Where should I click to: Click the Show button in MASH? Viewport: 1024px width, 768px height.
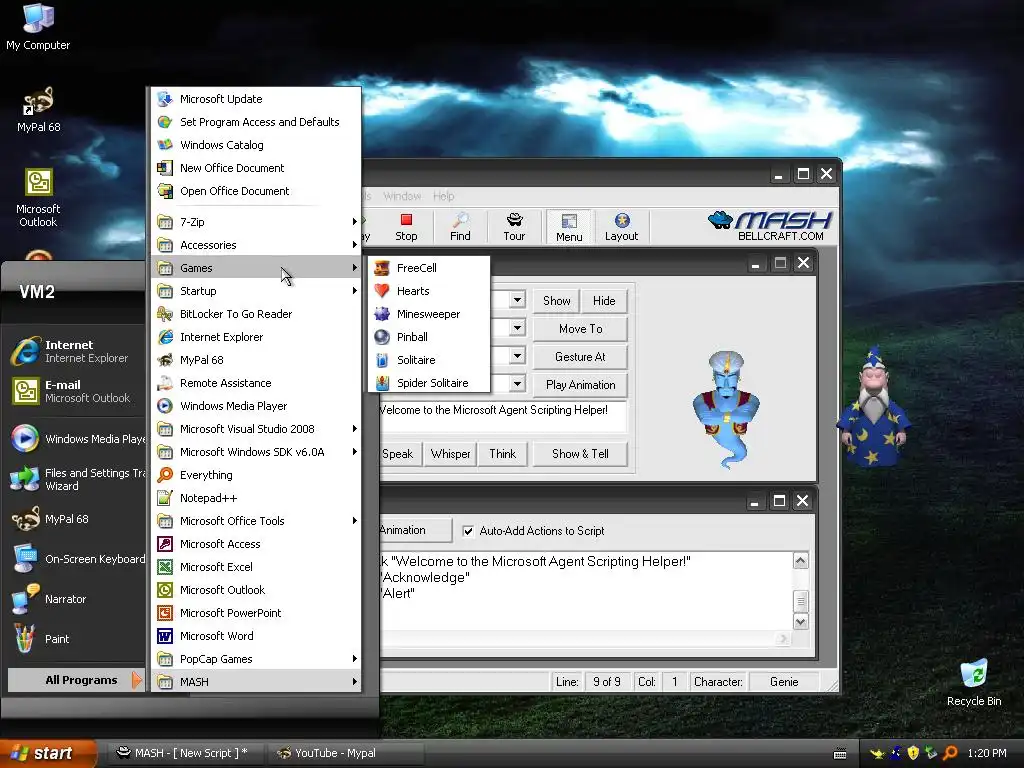(x=556, y=300)
